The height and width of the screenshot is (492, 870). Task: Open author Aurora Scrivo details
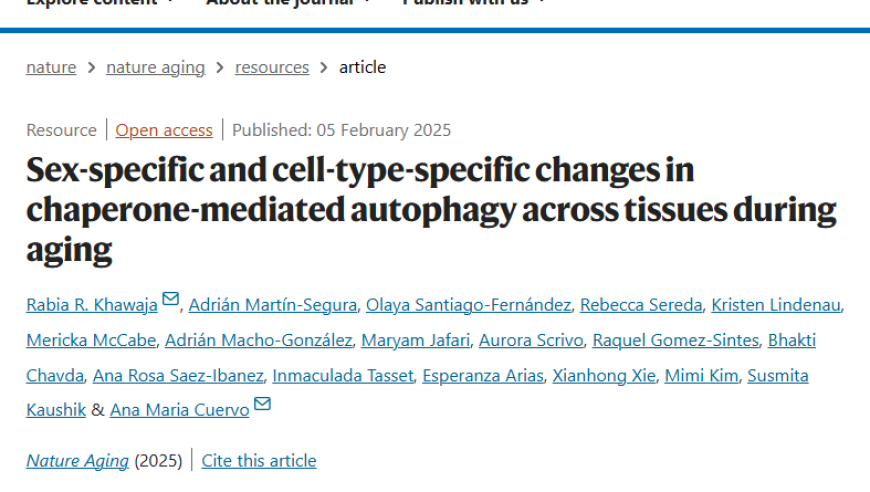531,340
